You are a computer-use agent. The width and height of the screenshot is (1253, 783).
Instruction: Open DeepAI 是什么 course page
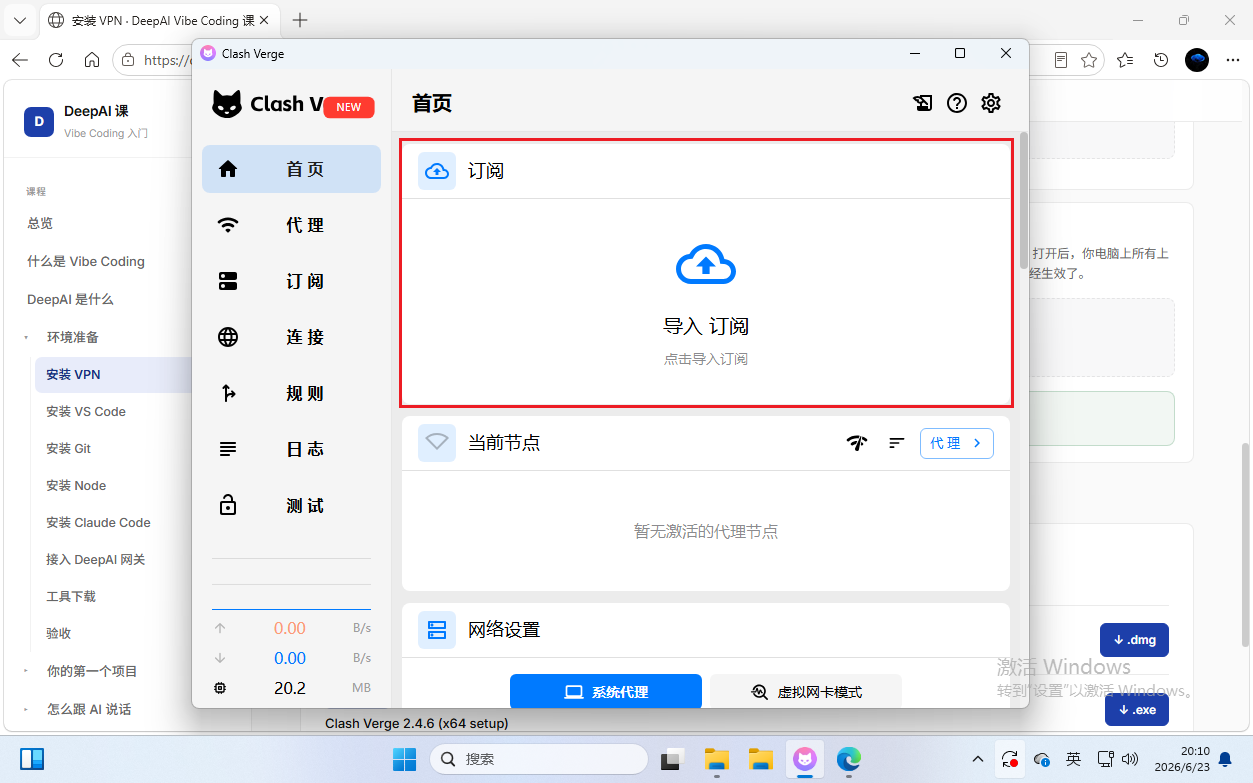tap(70, 299)
